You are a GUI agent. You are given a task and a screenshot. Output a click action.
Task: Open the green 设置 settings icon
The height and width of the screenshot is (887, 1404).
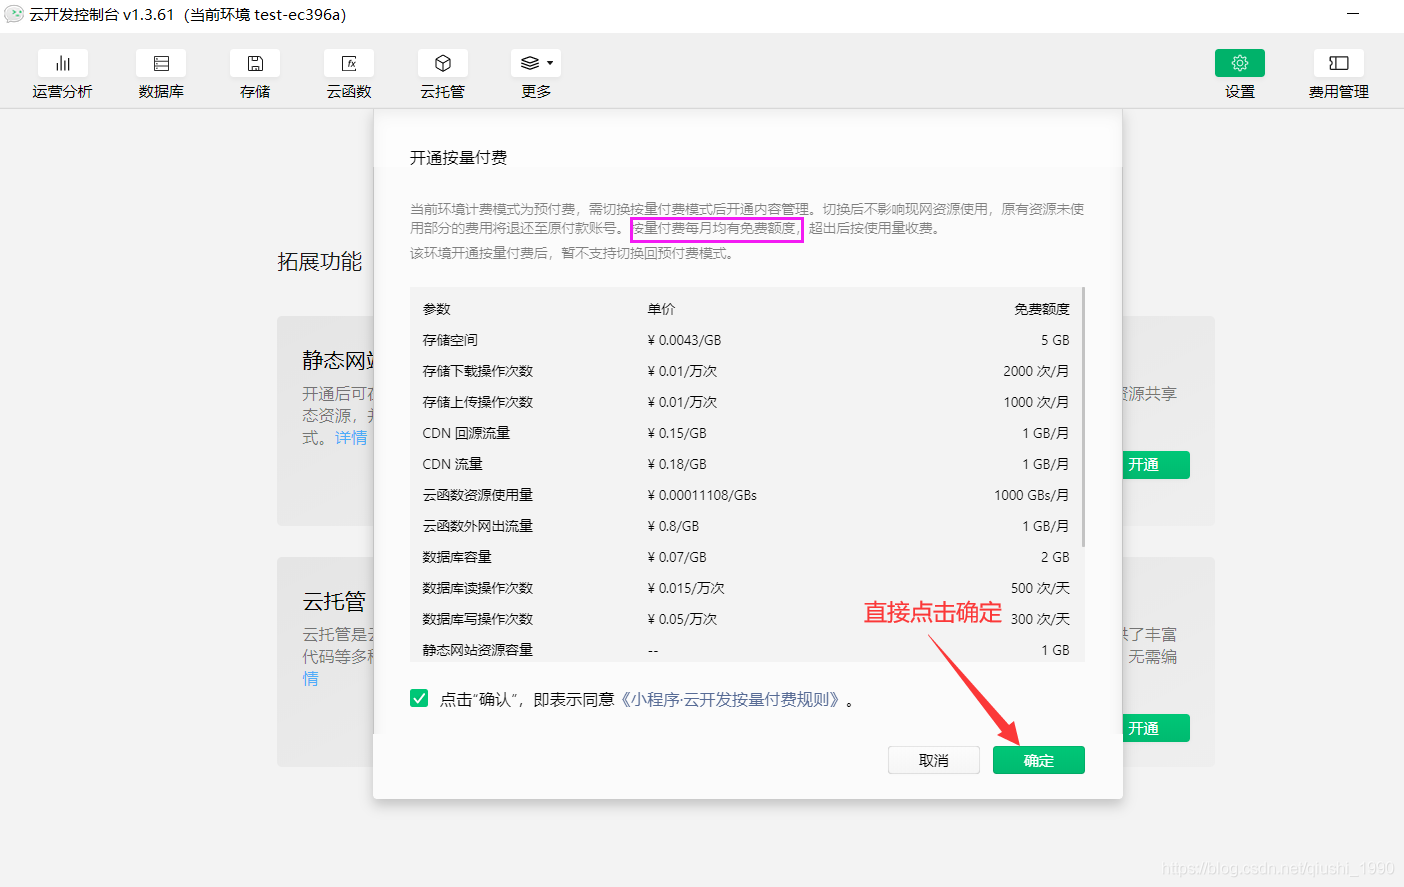tap(1240, 64)
